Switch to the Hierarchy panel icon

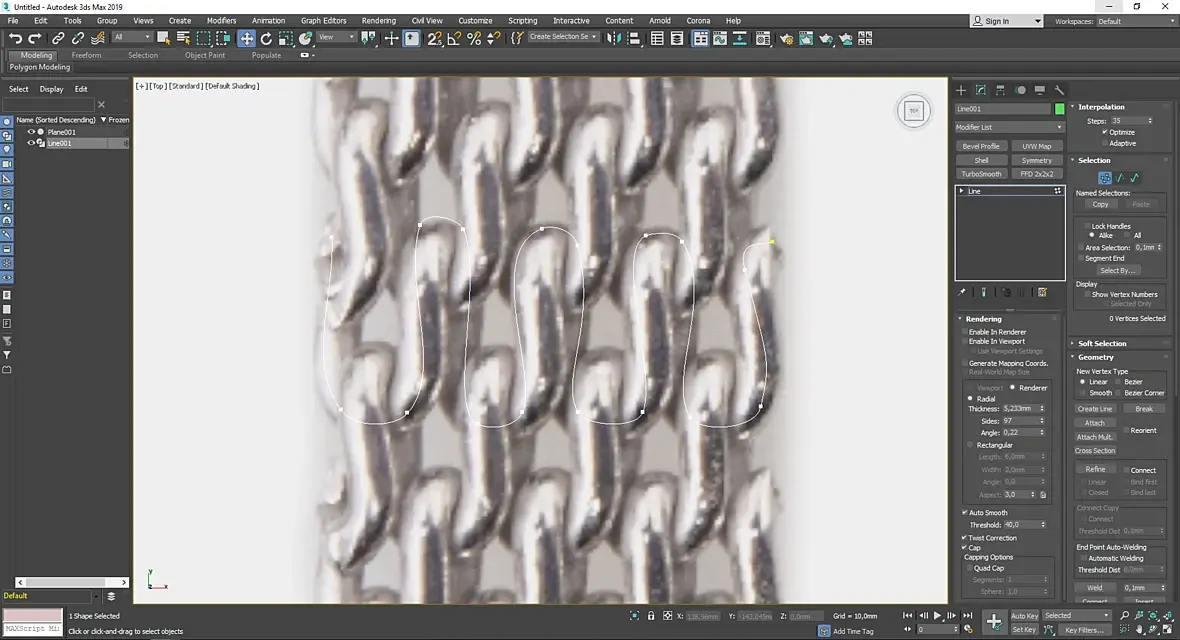pyautogui.click(x=1000, y=90)
